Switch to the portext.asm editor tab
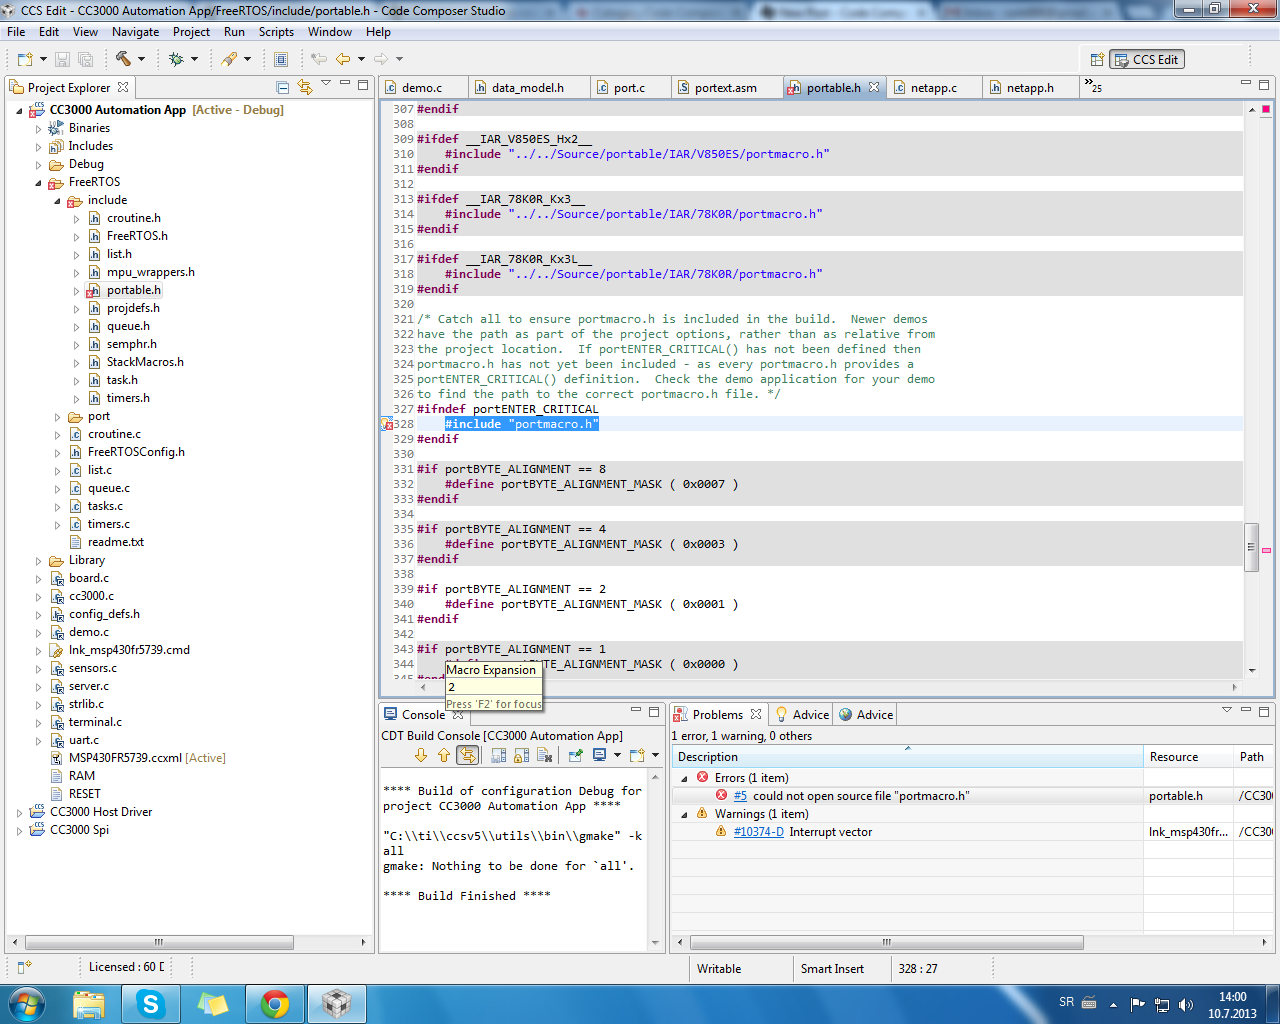This screenshot has height=1024, width=1280. 726,88
